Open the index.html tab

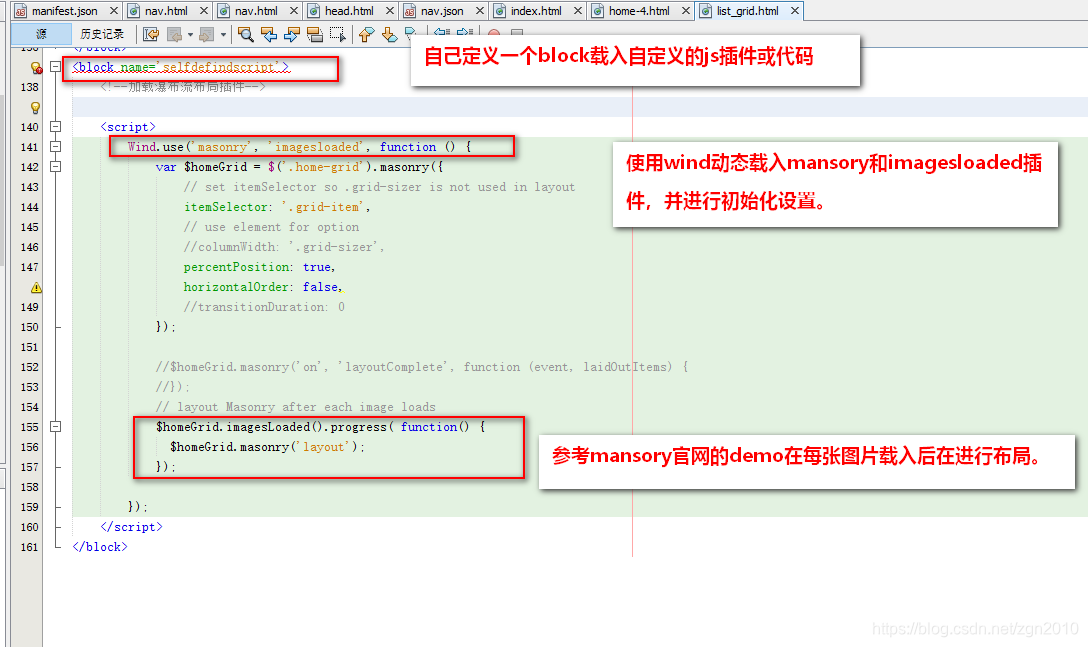[x=536, y=11]
